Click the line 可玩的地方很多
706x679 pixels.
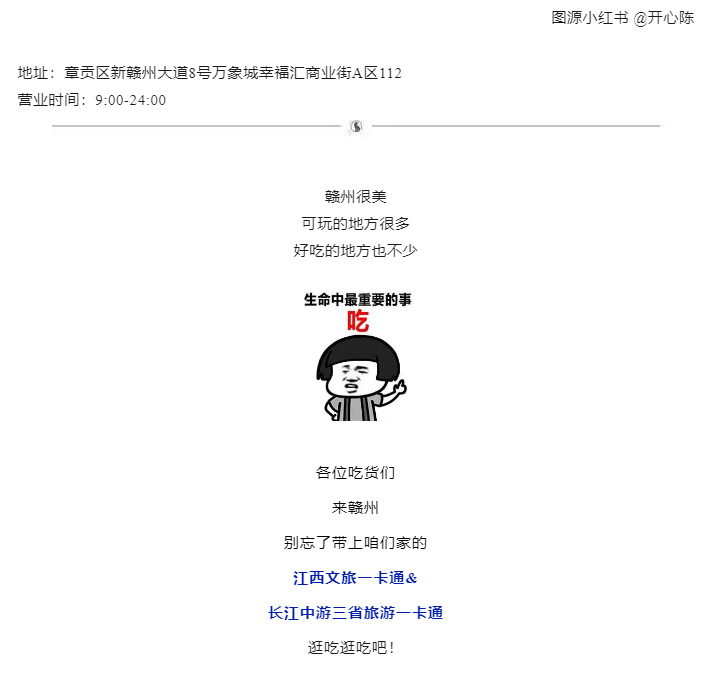pos(355,224)
